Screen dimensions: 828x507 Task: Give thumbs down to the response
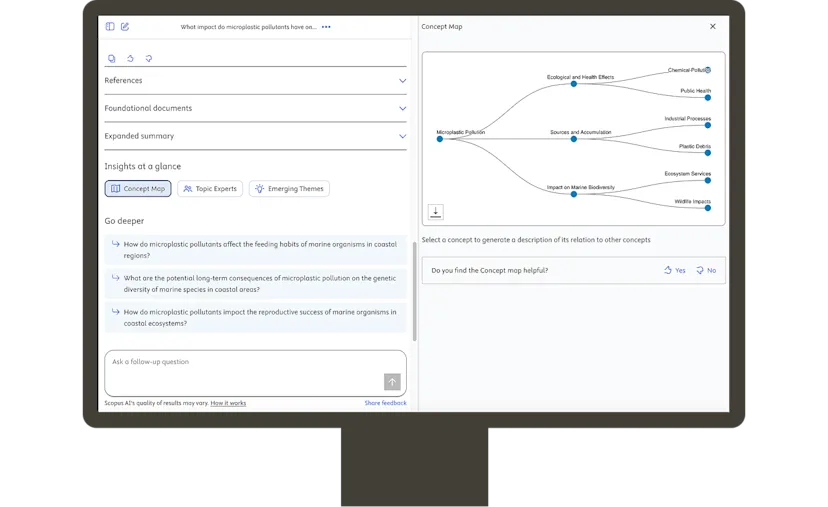coord(149,59)
